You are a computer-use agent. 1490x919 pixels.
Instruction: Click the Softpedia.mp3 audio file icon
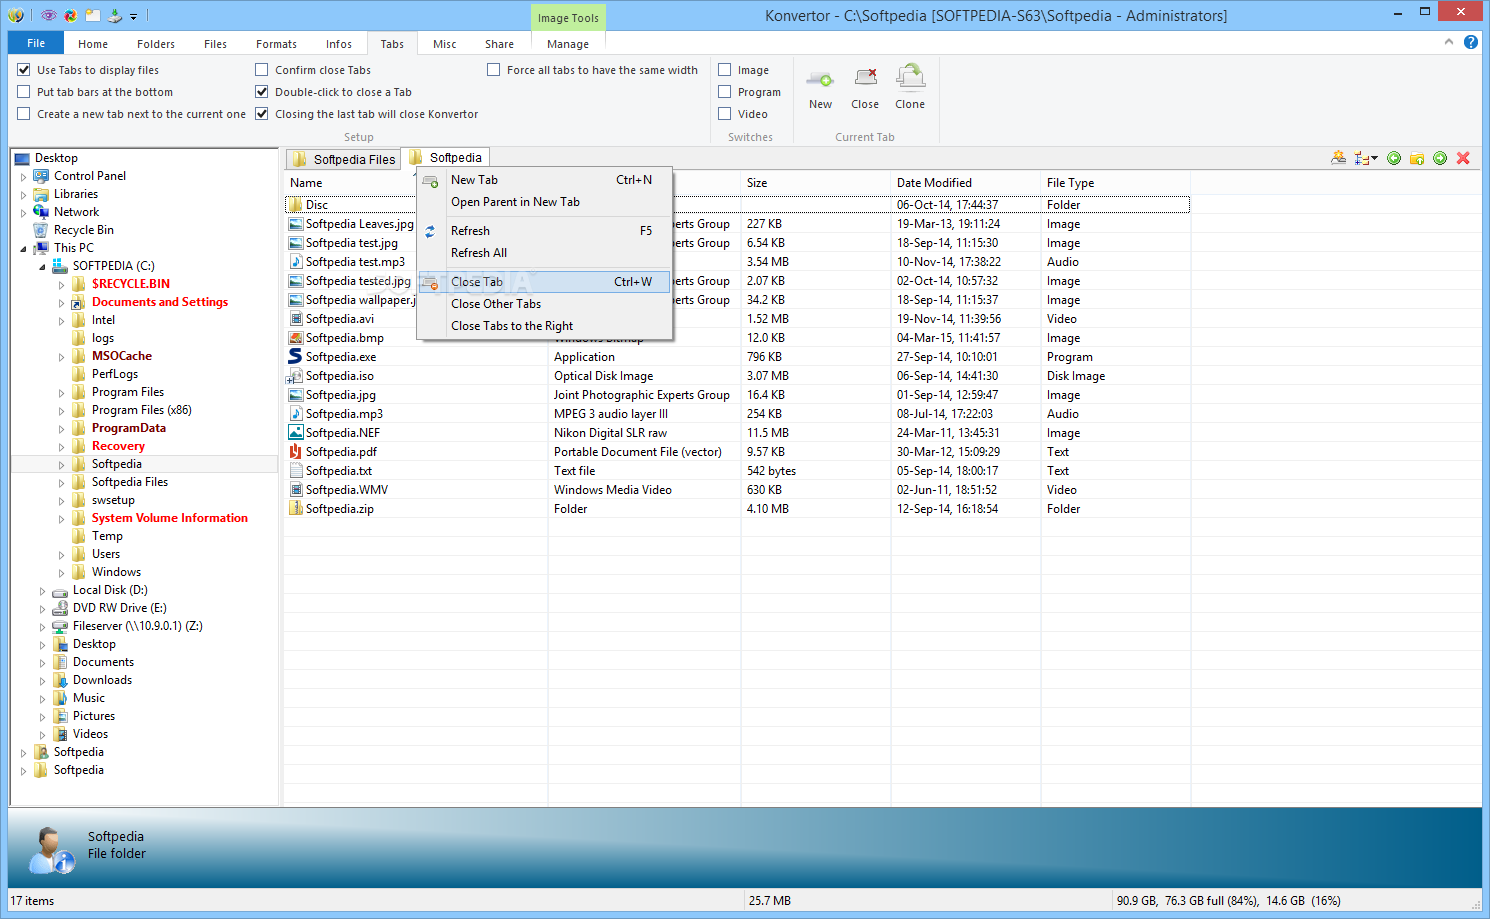click(295, 413)
